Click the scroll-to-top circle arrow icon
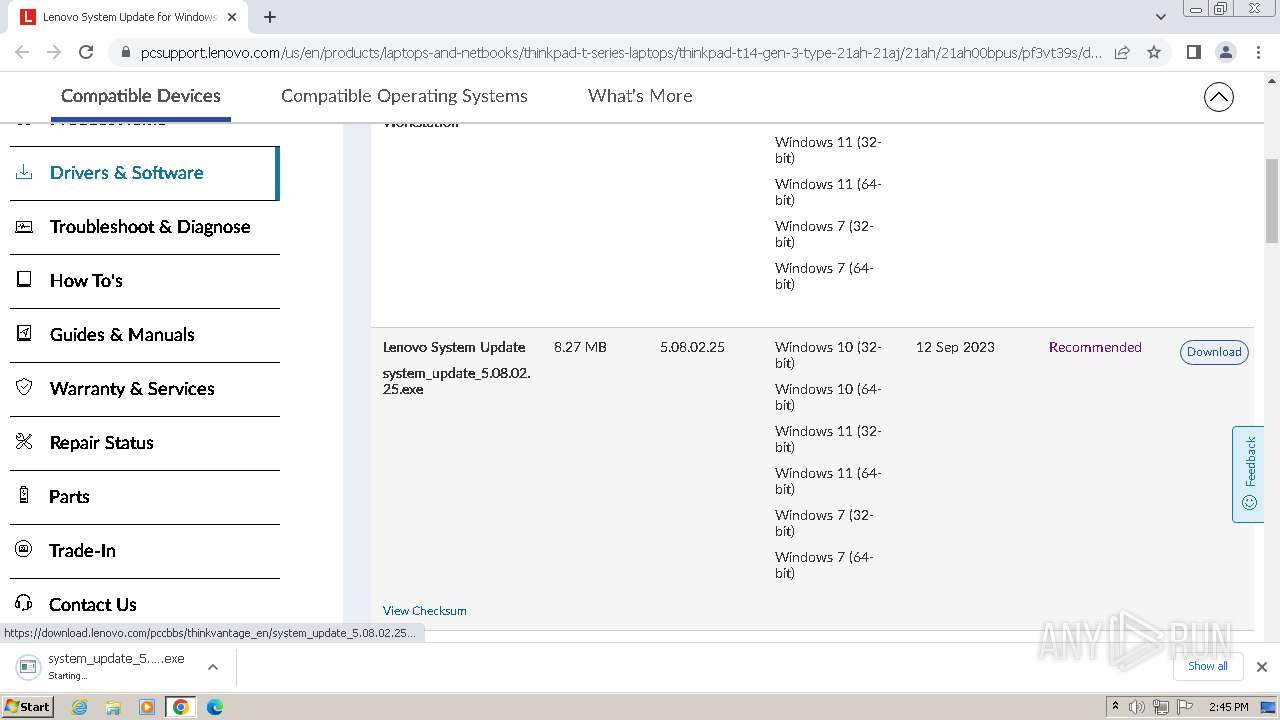The image size is (1280, 720). [x=1218, y=97]
